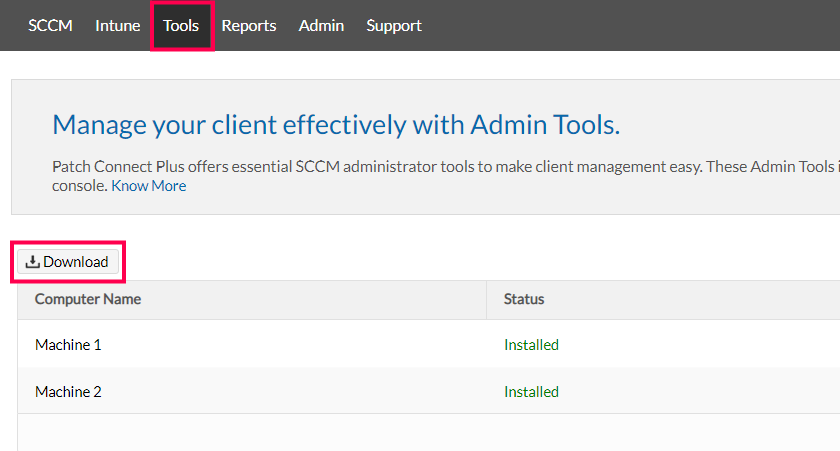Screen dimensions: 840x451
Task: Click the download arrow icon
Action: coord(32,262)
